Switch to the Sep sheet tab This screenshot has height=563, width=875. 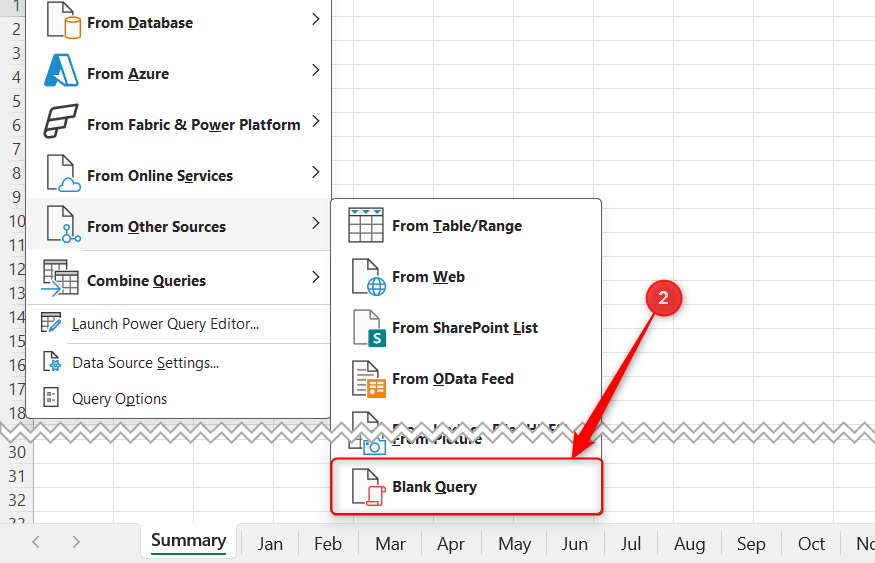[751, 544]
